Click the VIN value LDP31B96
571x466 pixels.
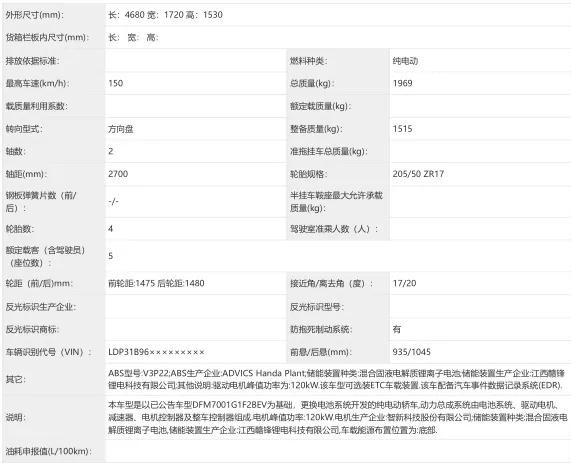tap(156, 352)
